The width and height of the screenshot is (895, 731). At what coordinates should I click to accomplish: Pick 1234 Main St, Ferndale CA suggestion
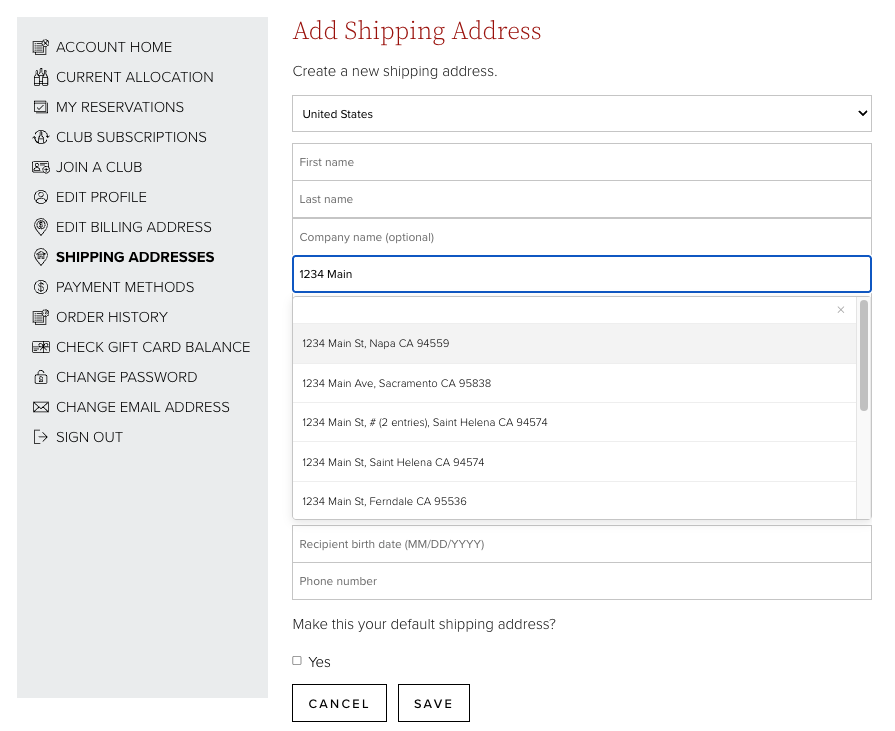coord(384,501)
